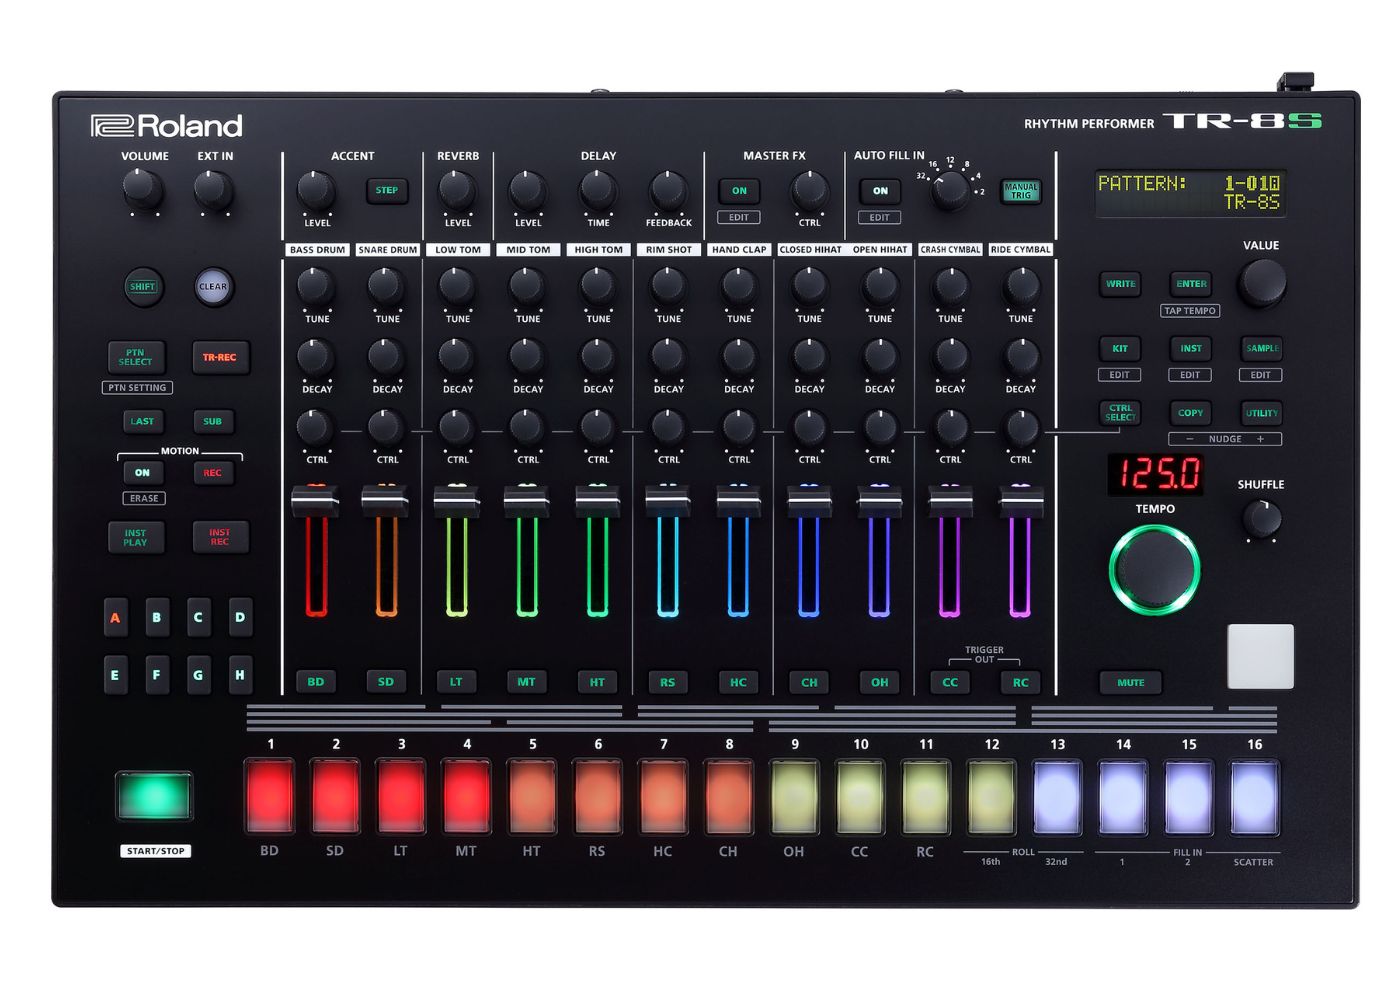Tap step pad 16 labeled SCATTER
The image size is (1400, 1000).
[x=1254, y=797]
